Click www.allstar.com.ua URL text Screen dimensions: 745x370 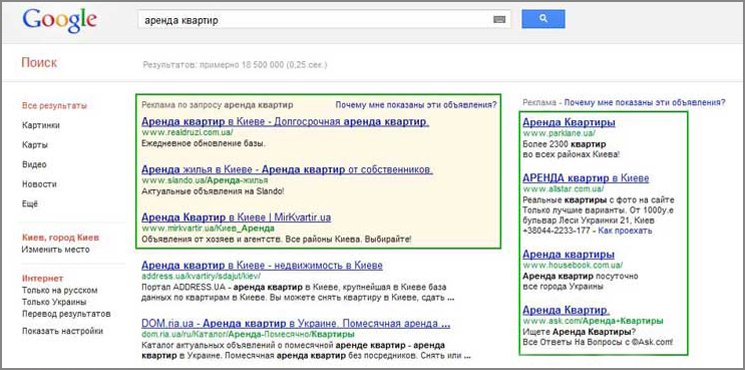[x=564, y=189]
